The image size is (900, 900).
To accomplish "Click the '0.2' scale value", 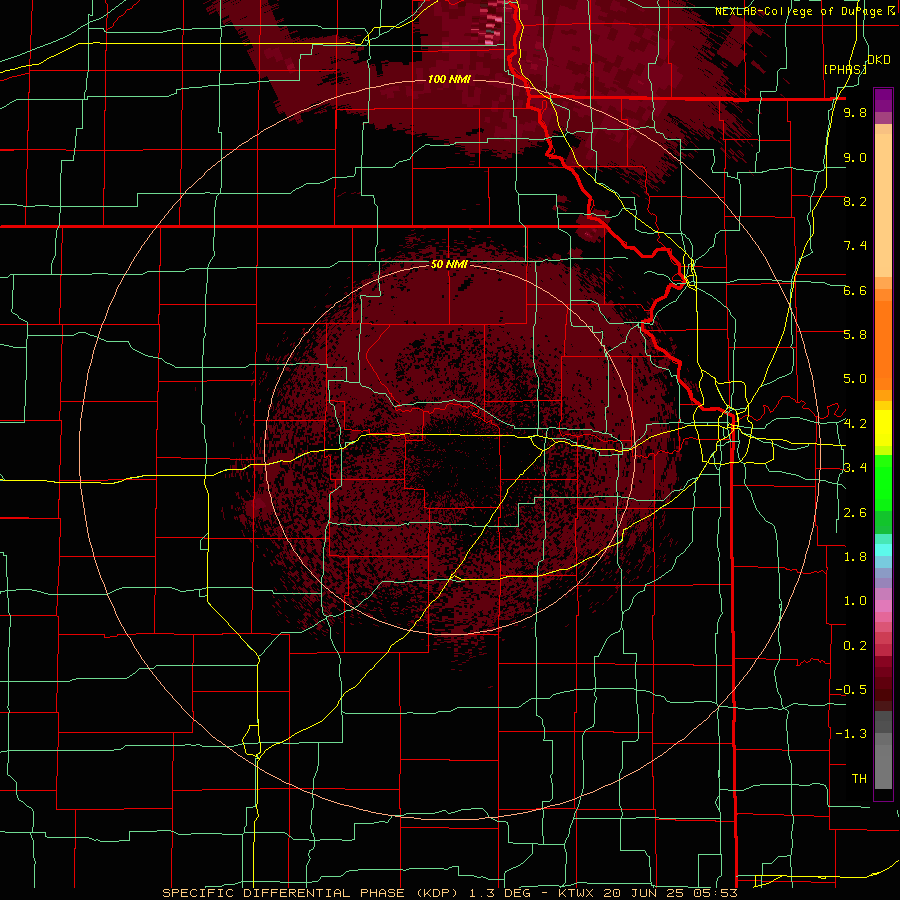I will pos(855,646).
